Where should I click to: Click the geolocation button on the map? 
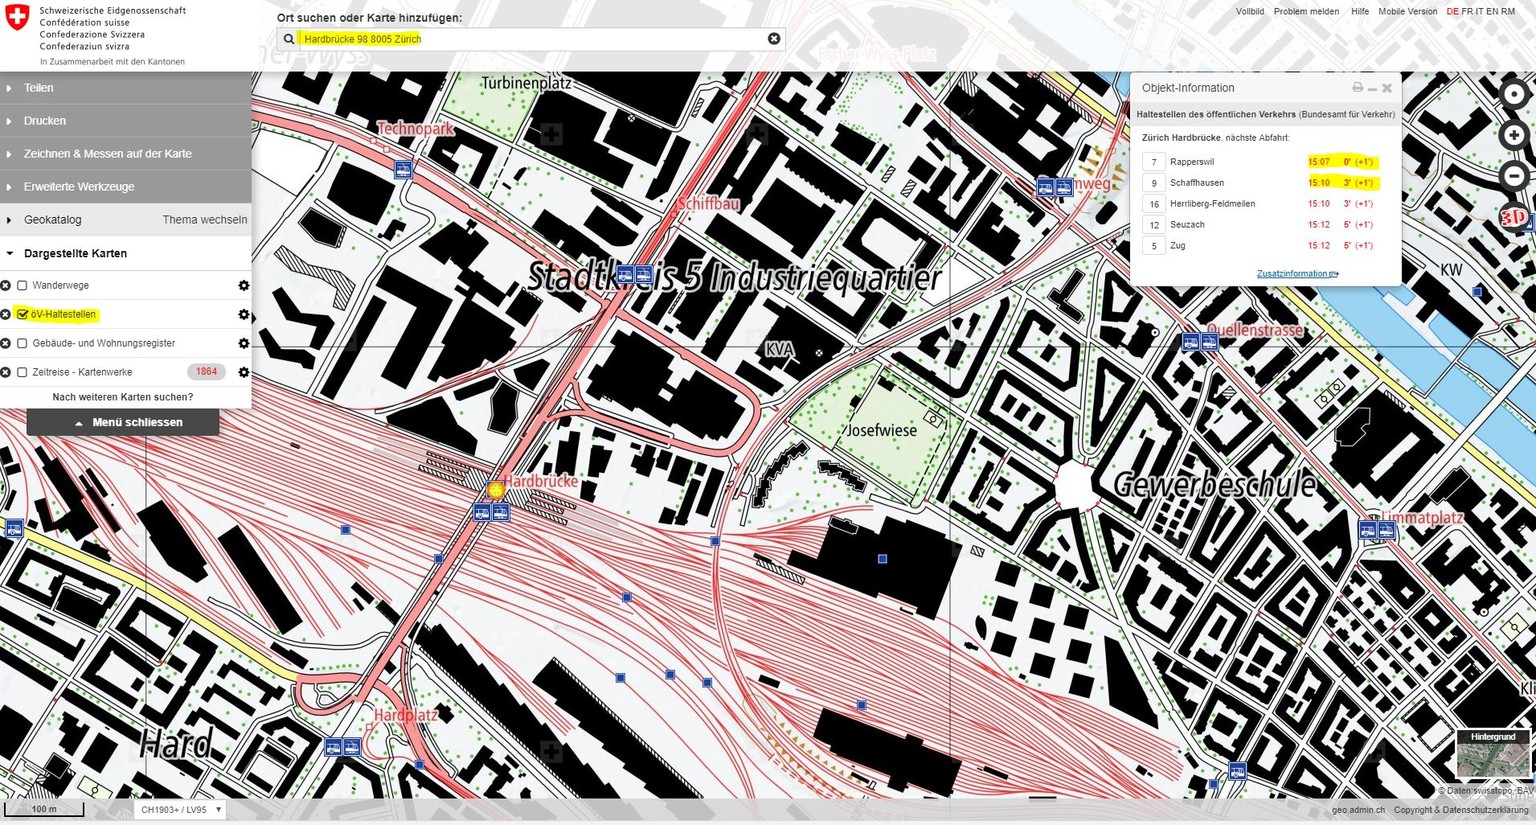coord(1514,95)
